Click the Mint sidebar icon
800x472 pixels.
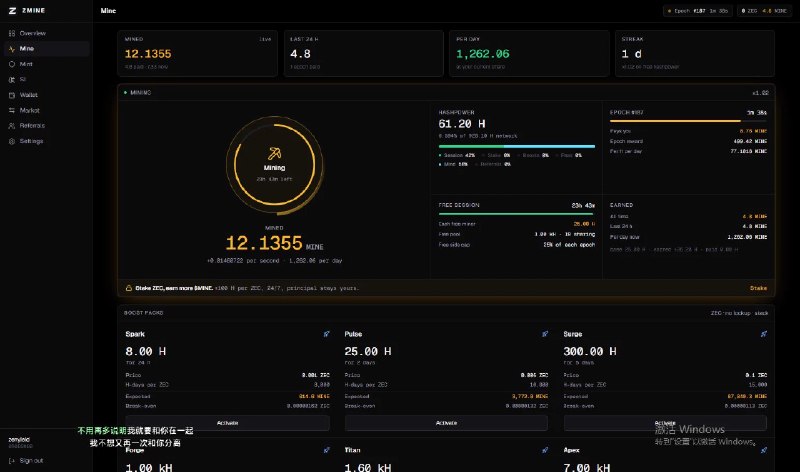click(x=12, y=64)
